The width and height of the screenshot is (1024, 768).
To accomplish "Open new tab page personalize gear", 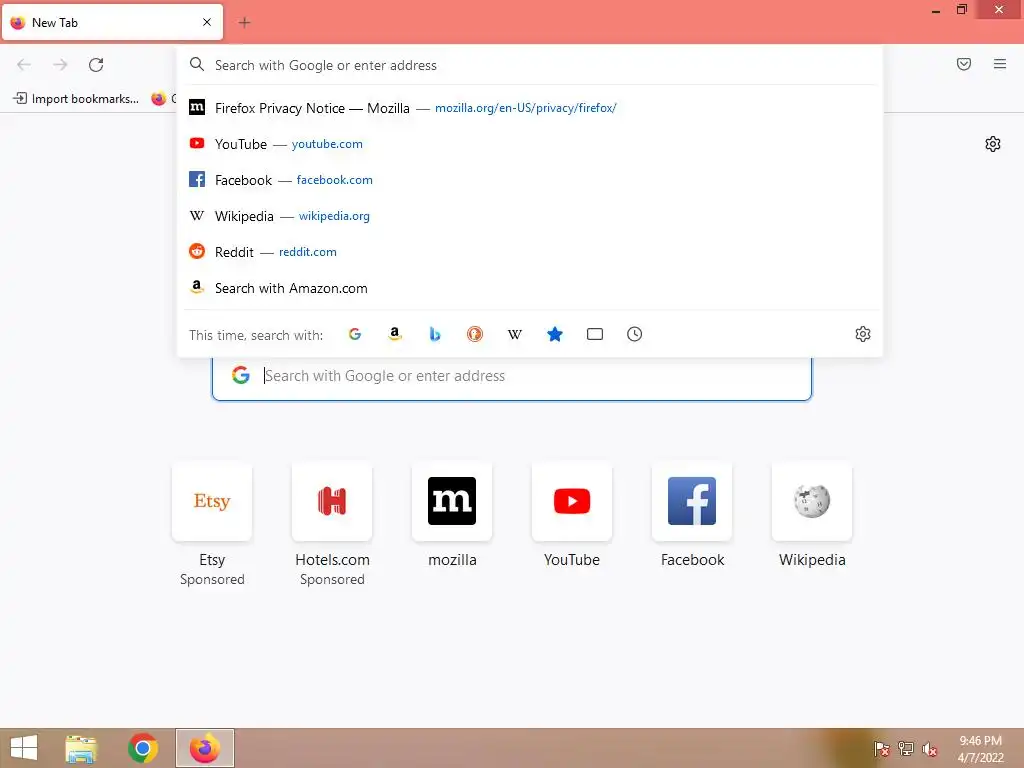I will point(993,144).
